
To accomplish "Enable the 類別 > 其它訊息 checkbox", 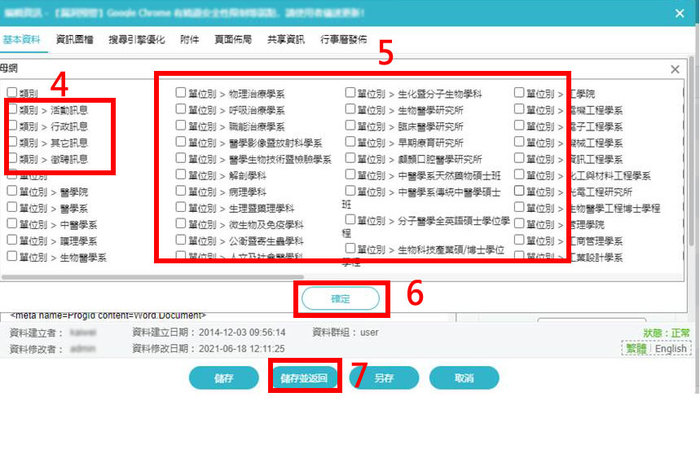I will pyautogui.click(x=11, y=143).
